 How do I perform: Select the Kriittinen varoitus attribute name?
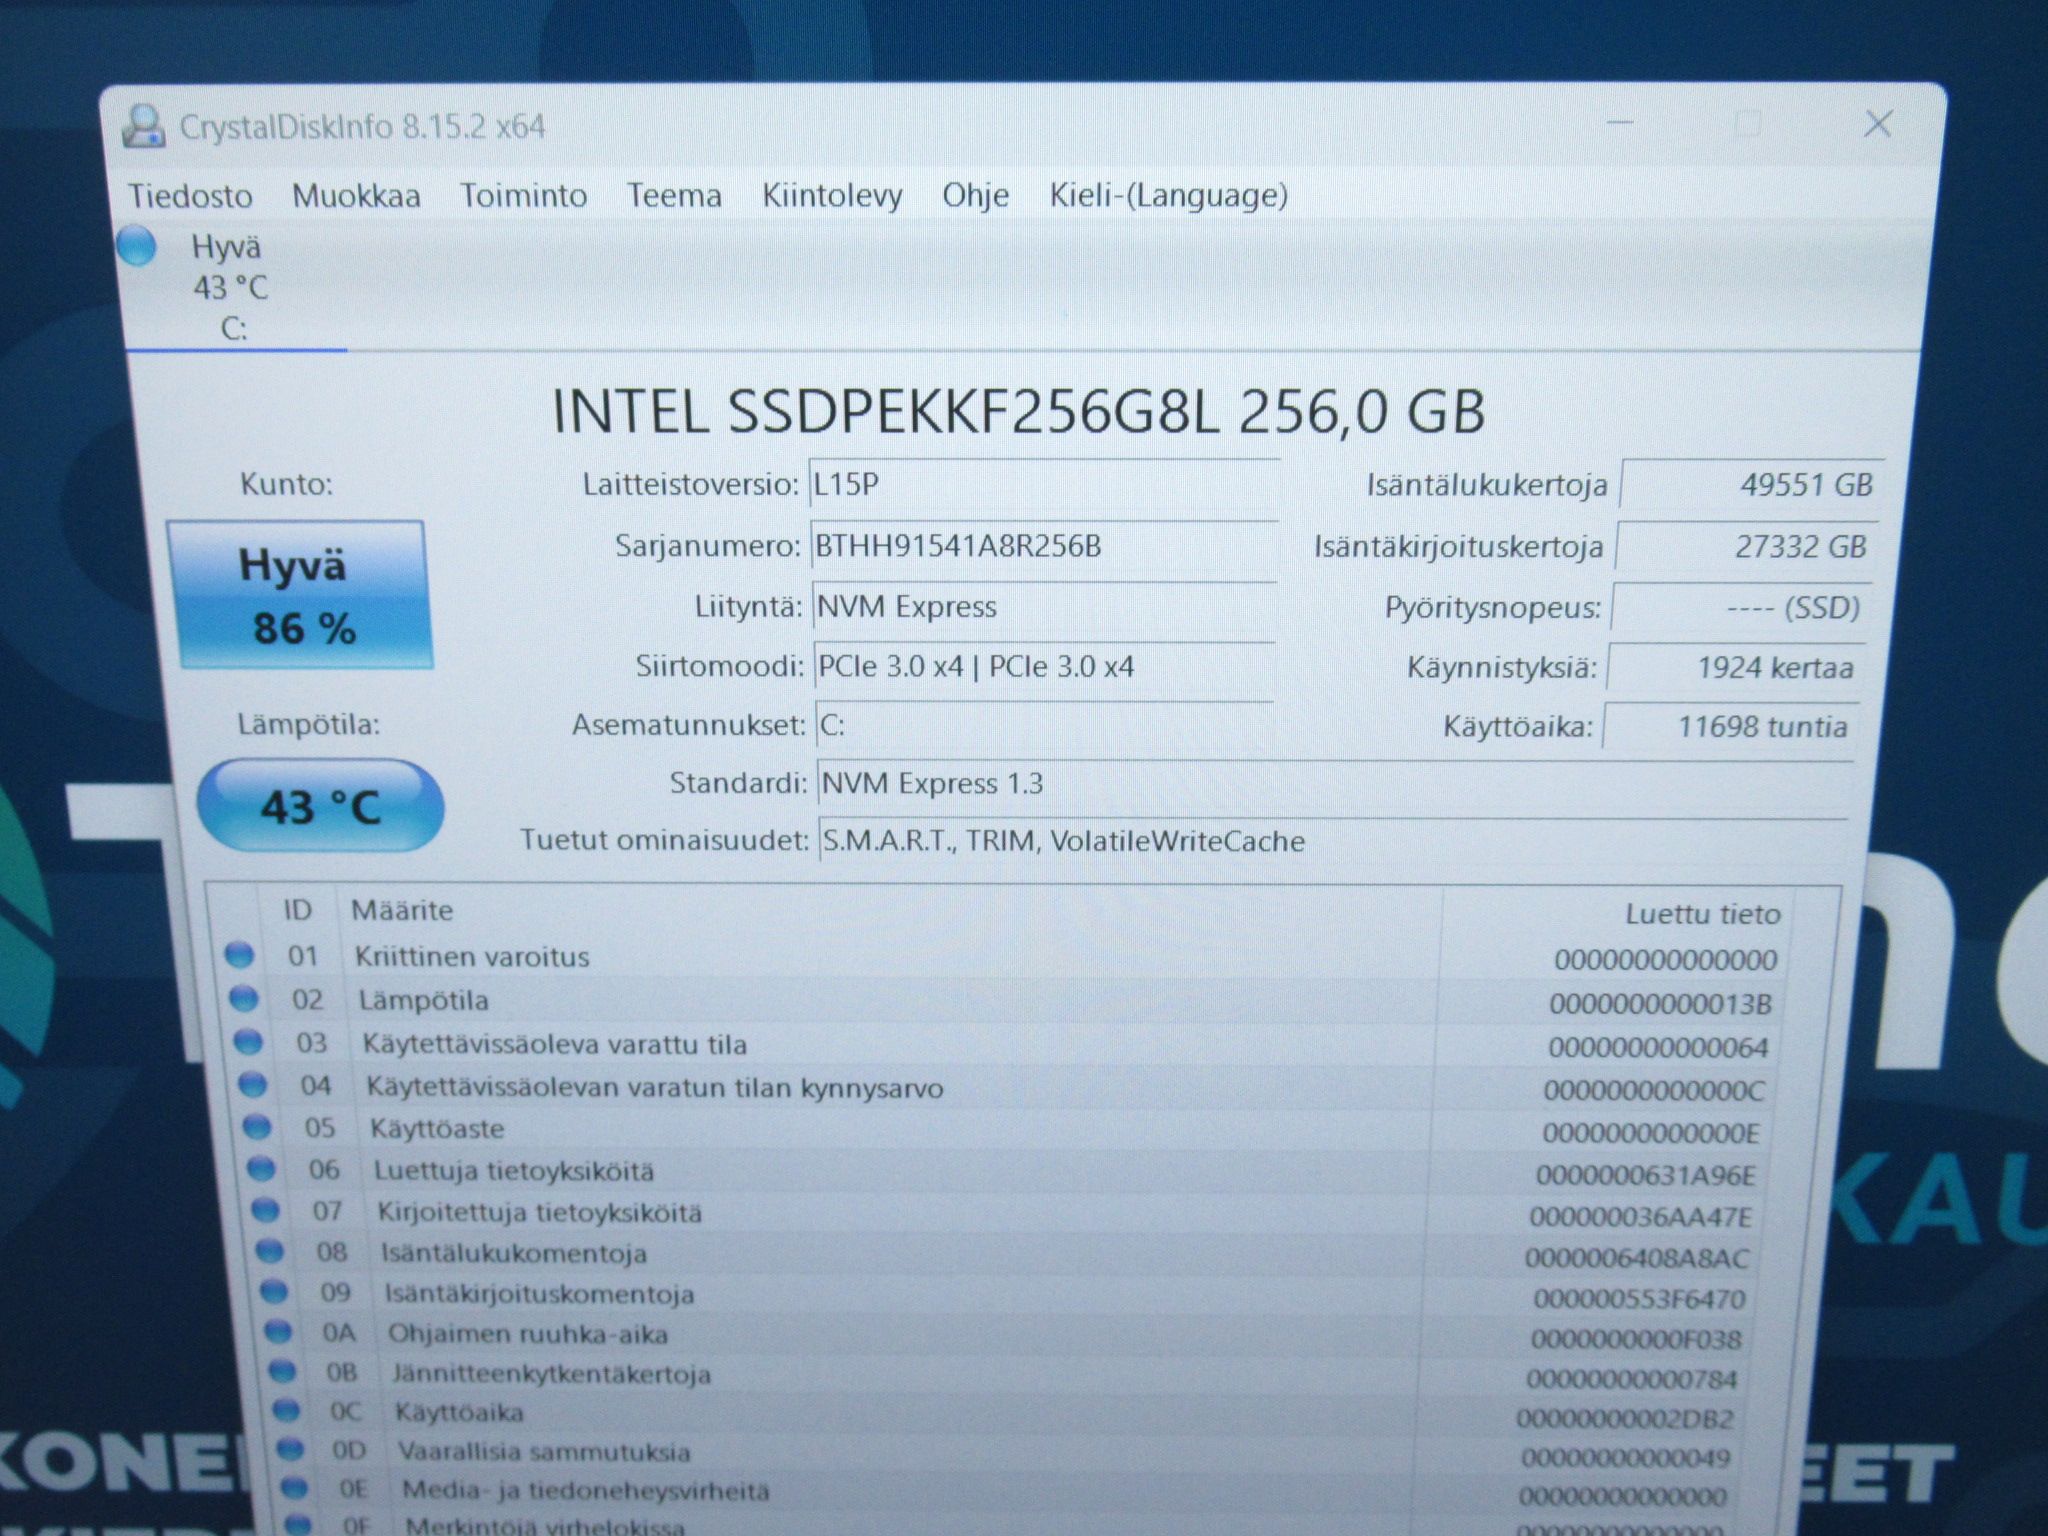[472, 957]
